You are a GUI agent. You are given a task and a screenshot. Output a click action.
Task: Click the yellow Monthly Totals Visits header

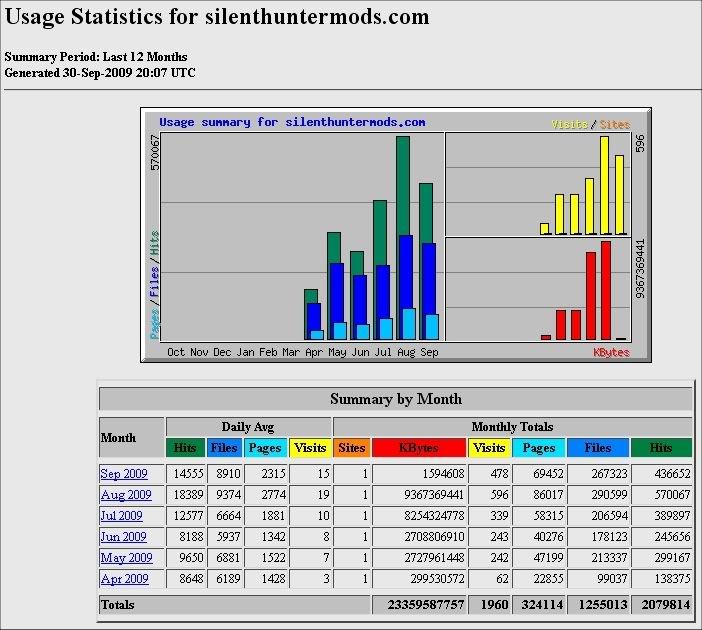pos(489,448)
